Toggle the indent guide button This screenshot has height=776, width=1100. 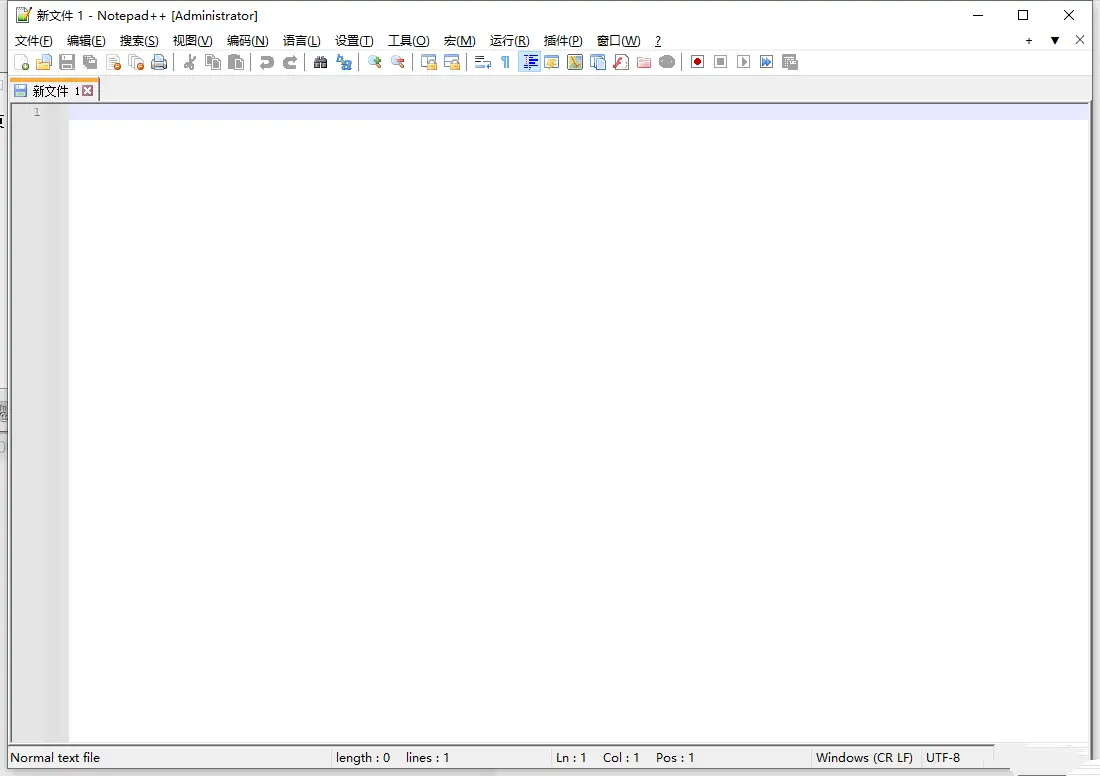click(529, 62)
